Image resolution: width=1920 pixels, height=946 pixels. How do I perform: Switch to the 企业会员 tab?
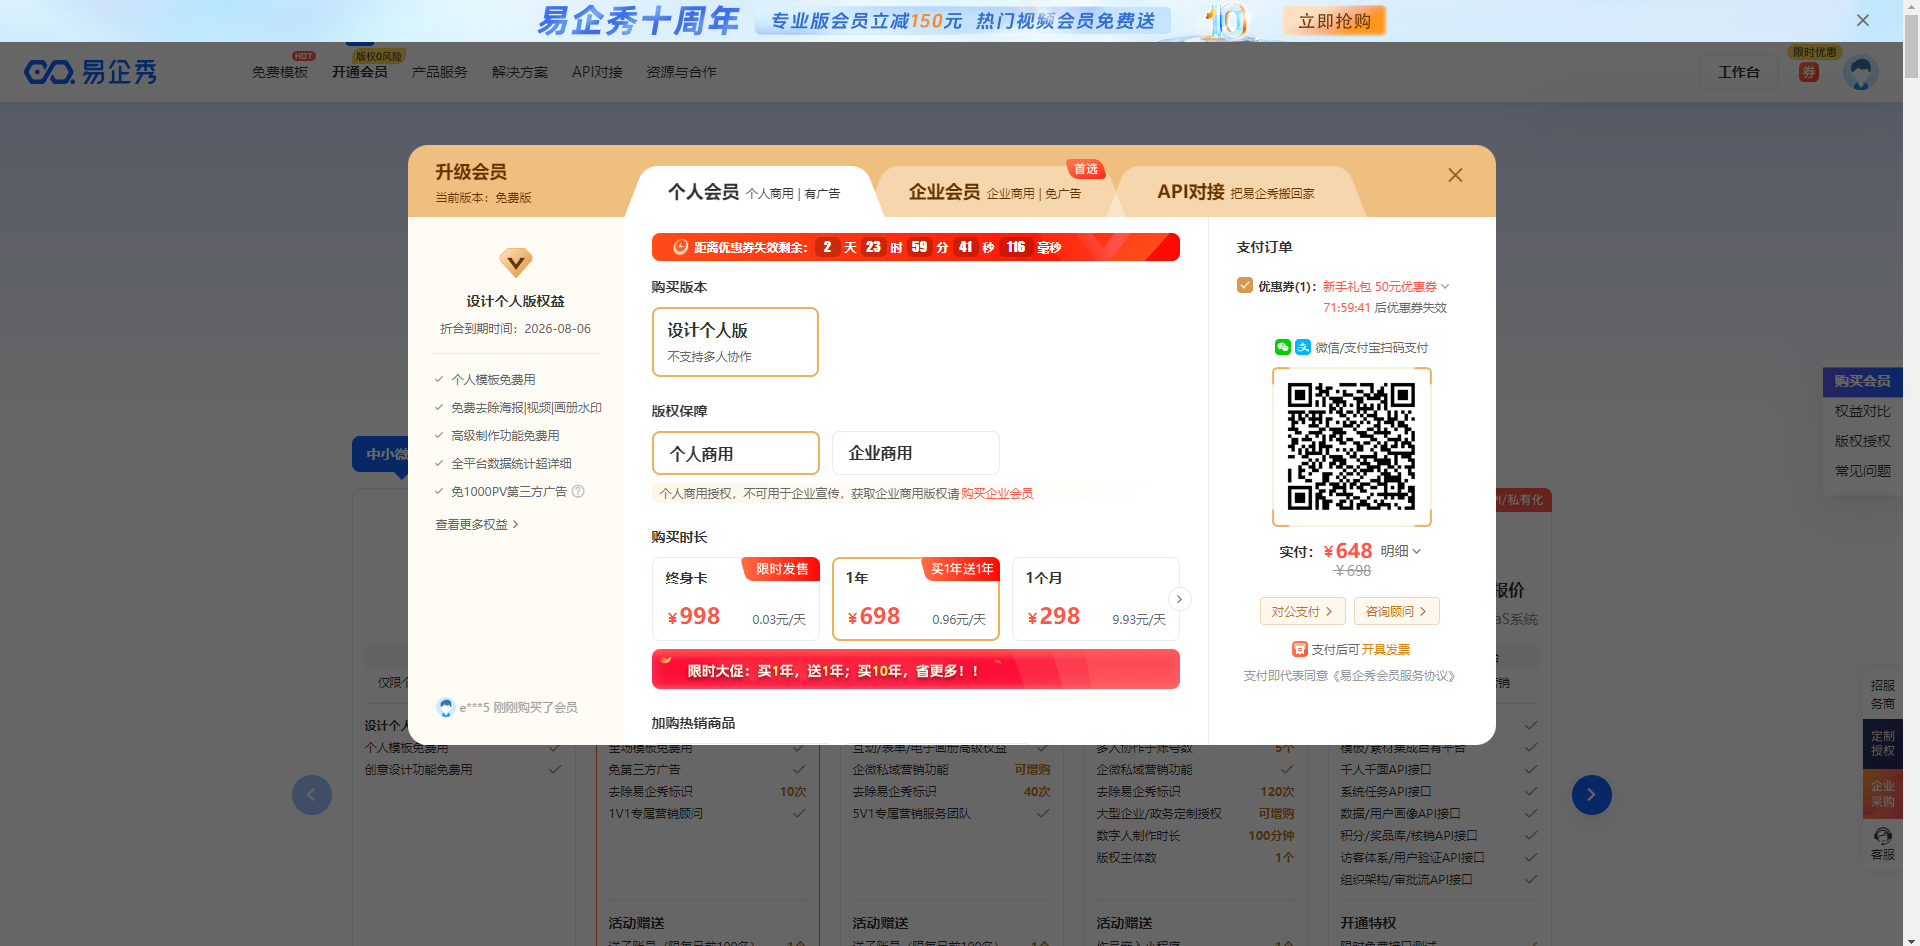point(994,192)
